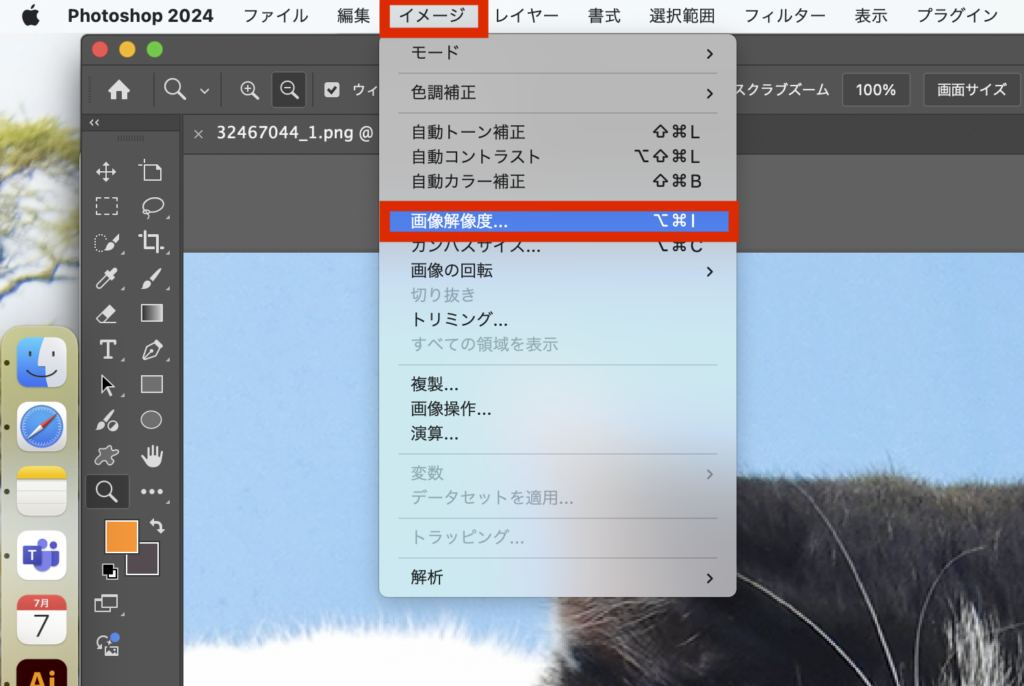1024x686 pixels.
Task: Select the Rectangle shape tool
Action: (x=152, y=384)
